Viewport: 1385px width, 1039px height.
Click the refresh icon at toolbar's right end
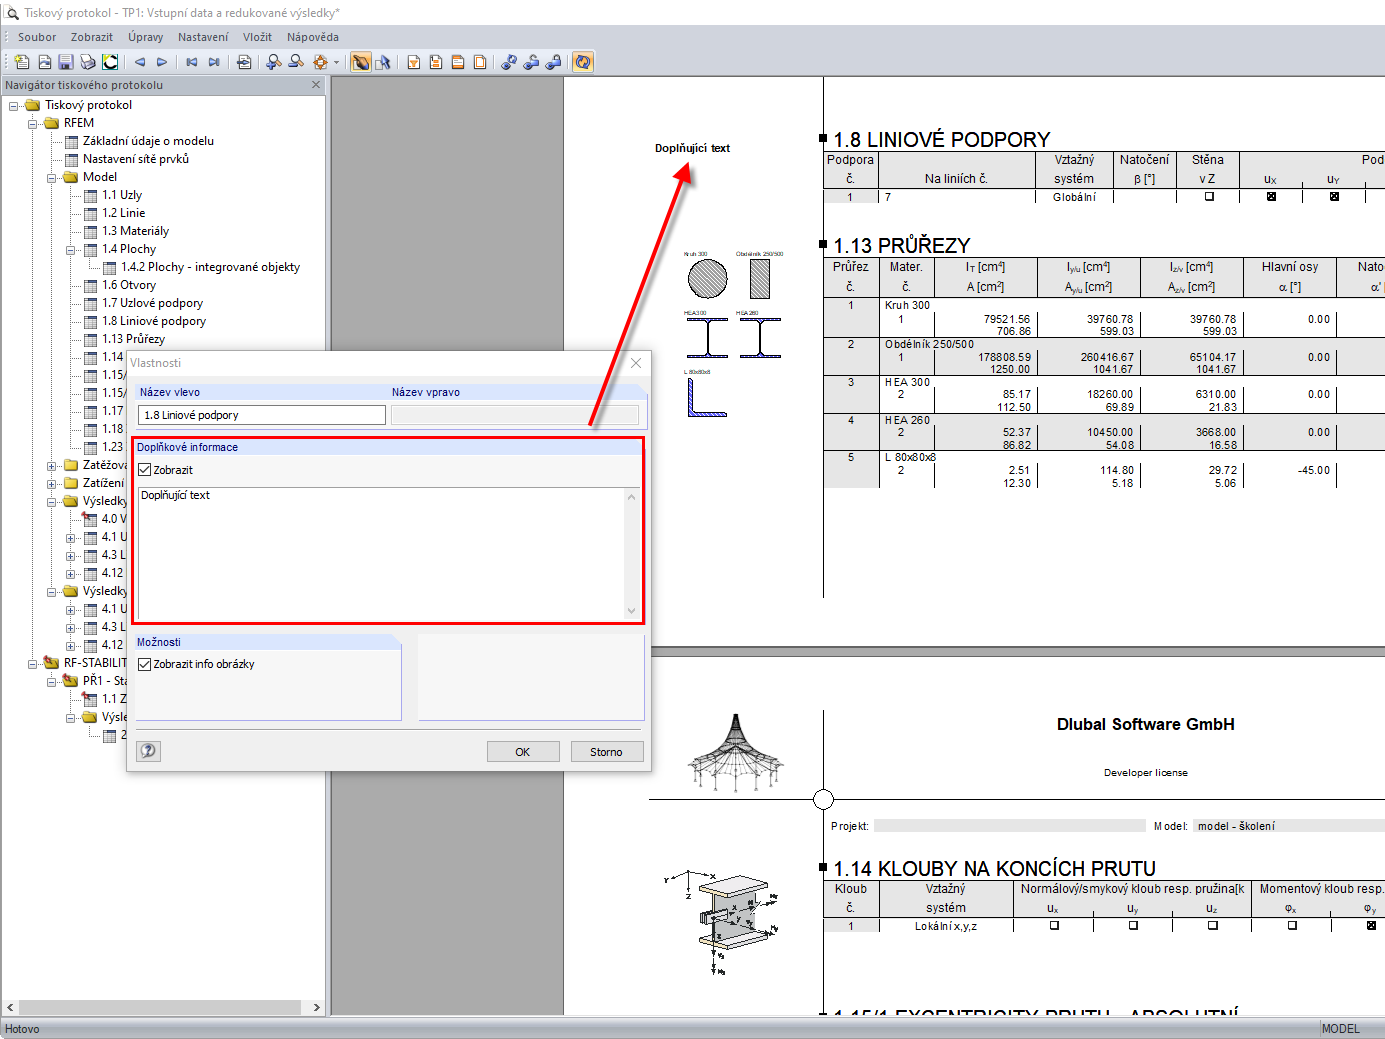[583, 62]
